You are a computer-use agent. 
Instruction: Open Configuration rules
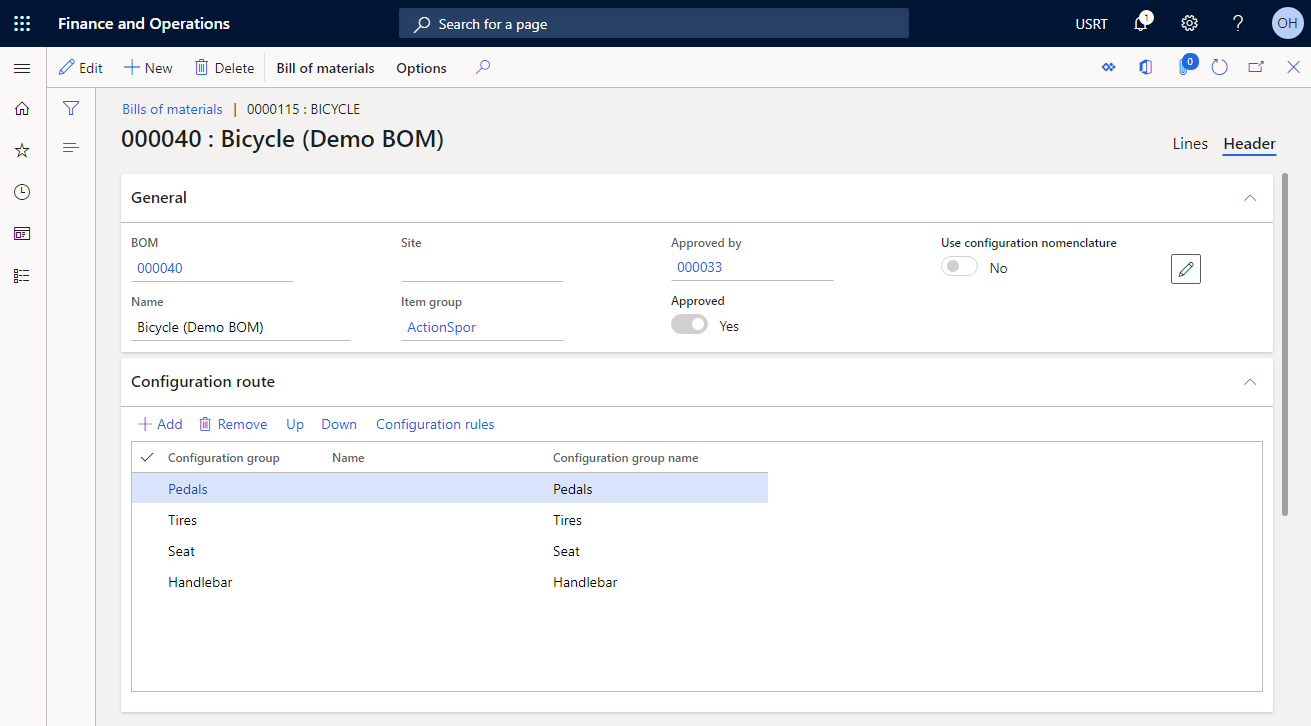tap(435, 424)
